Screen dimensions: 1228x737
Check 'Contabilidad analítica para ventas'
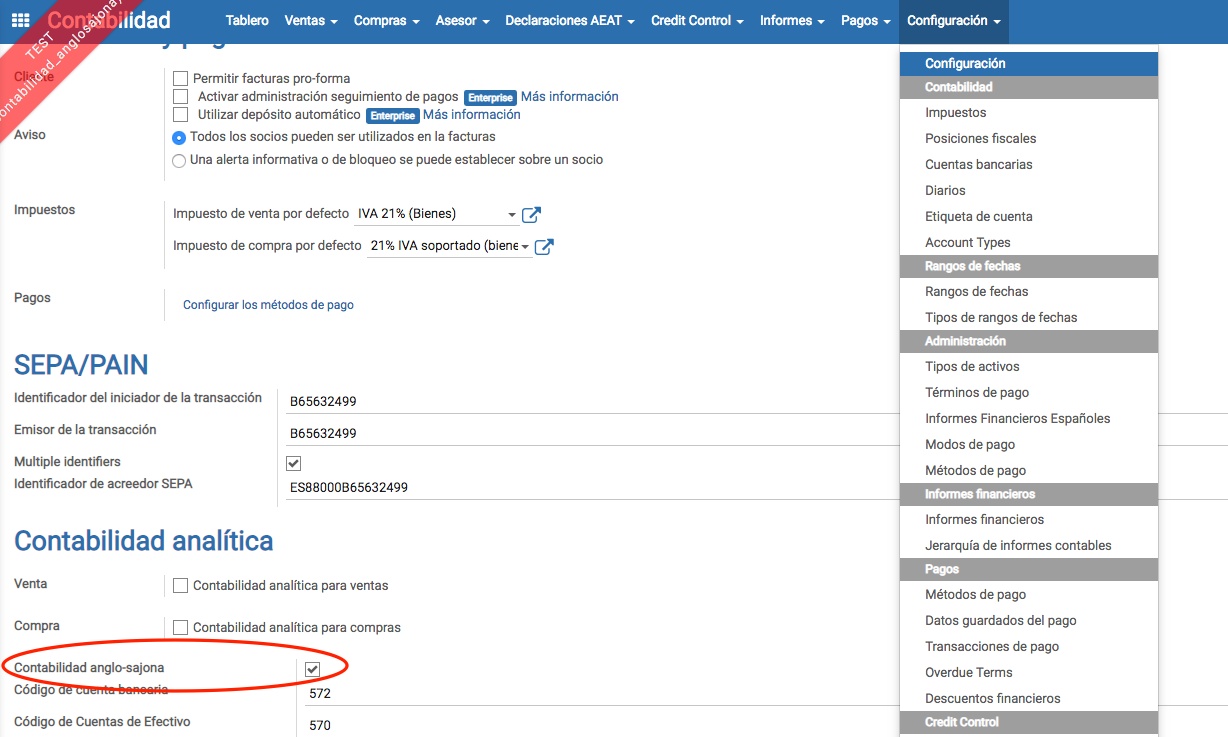coord(181,586)
